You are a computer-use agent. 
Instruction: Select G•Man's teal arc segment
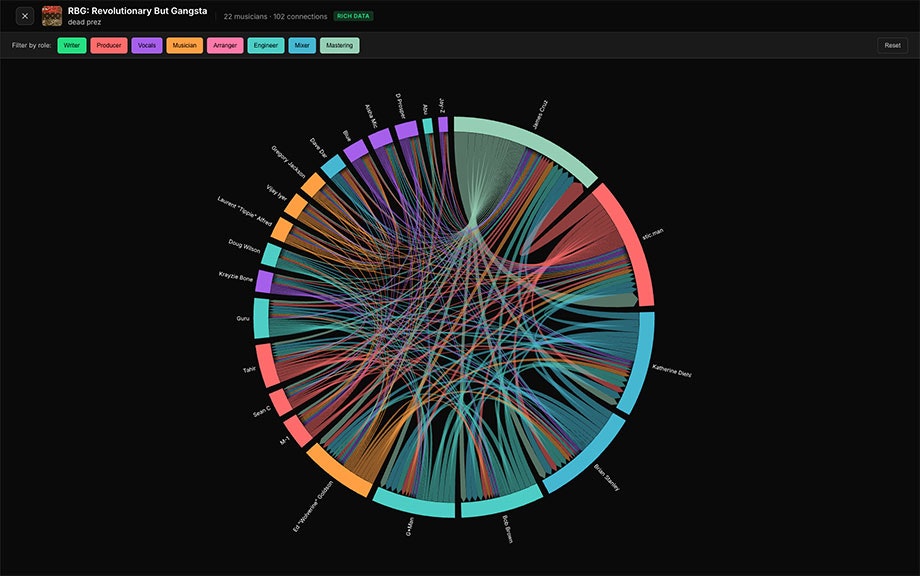tap(414, 506)
